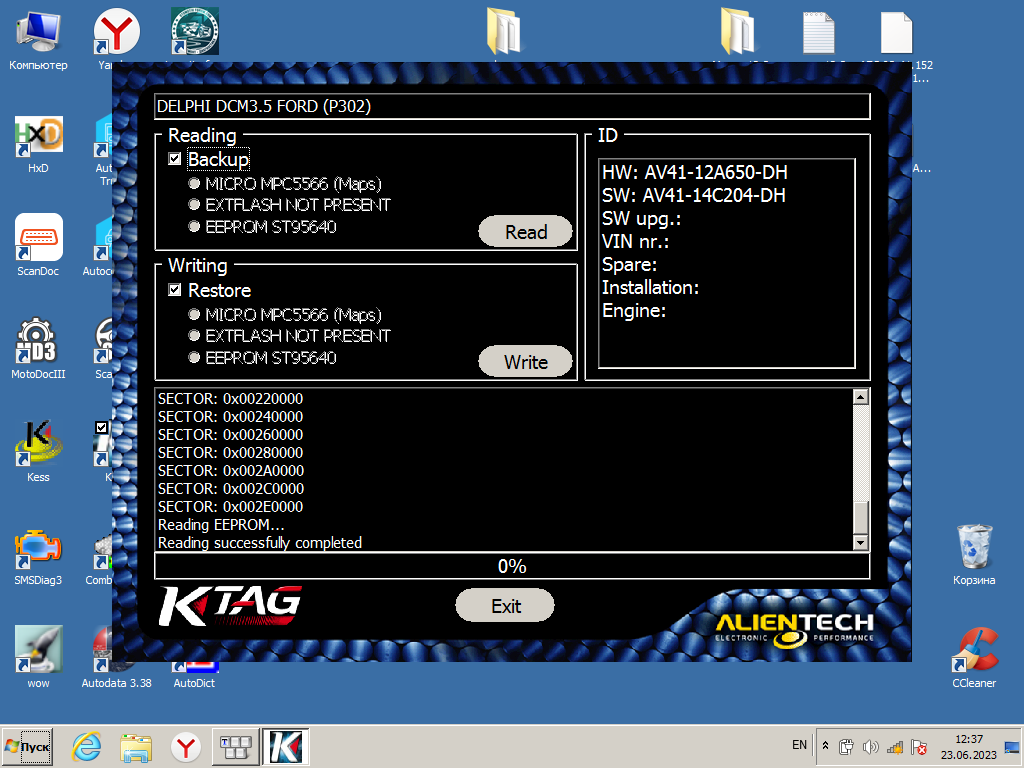Open SMSDiag3 engine diagnostic icon
The width and height of the screenshot is (1024, 768).
38,547
